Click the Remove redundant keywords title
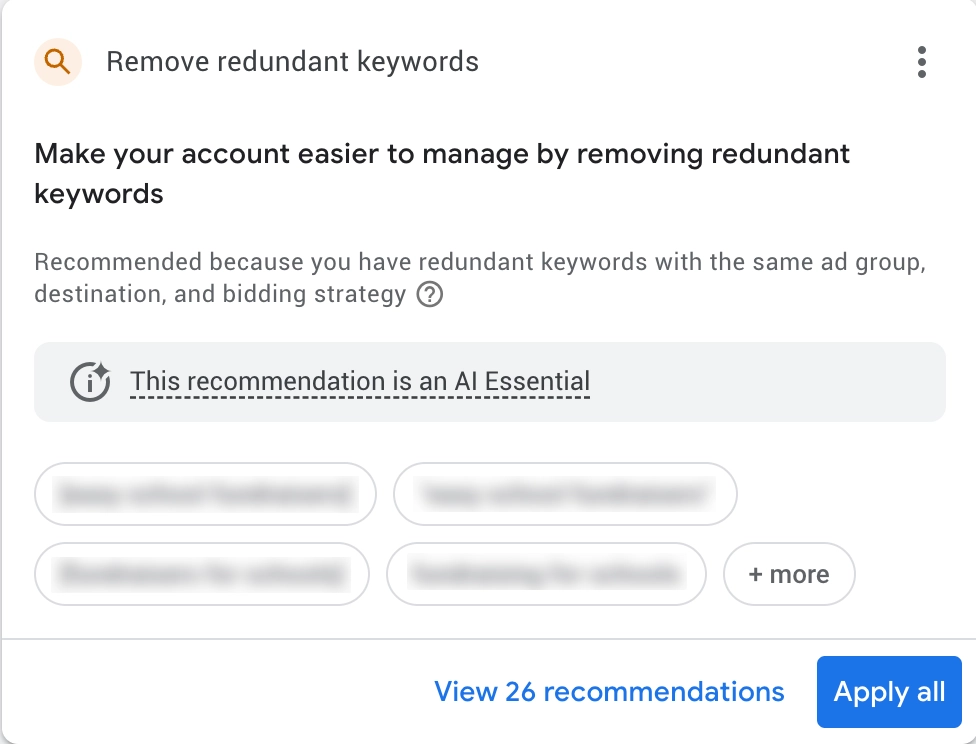Viewport: 976px width, 744px height. 293,61
